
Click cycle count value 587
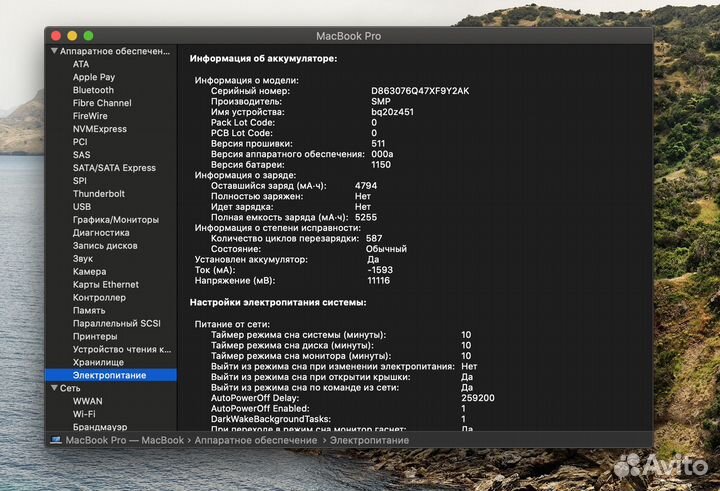pyautogui.click(x=374, y=238)
